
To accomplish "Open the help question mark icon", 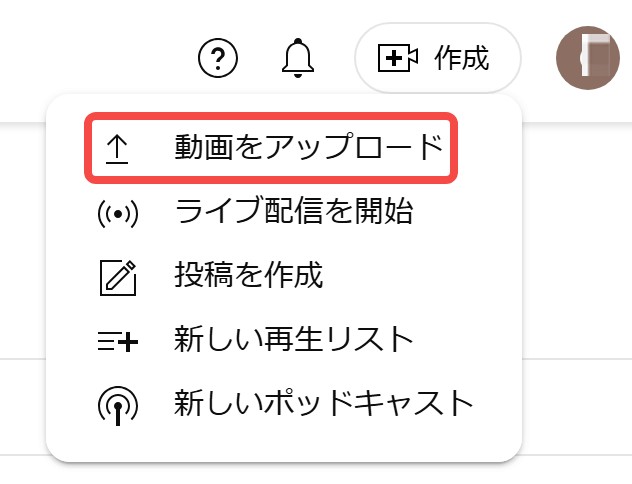I will [218, 59].
